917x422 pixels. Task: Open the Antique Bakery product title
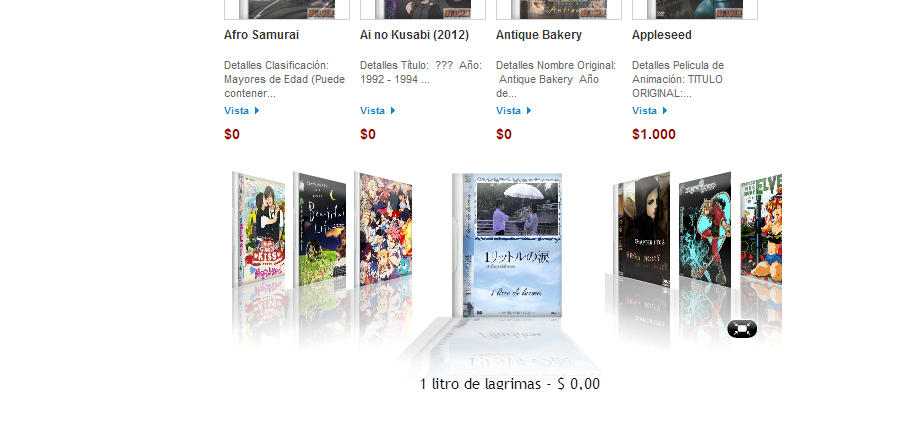pyautogui.click(x=539, y=35)
